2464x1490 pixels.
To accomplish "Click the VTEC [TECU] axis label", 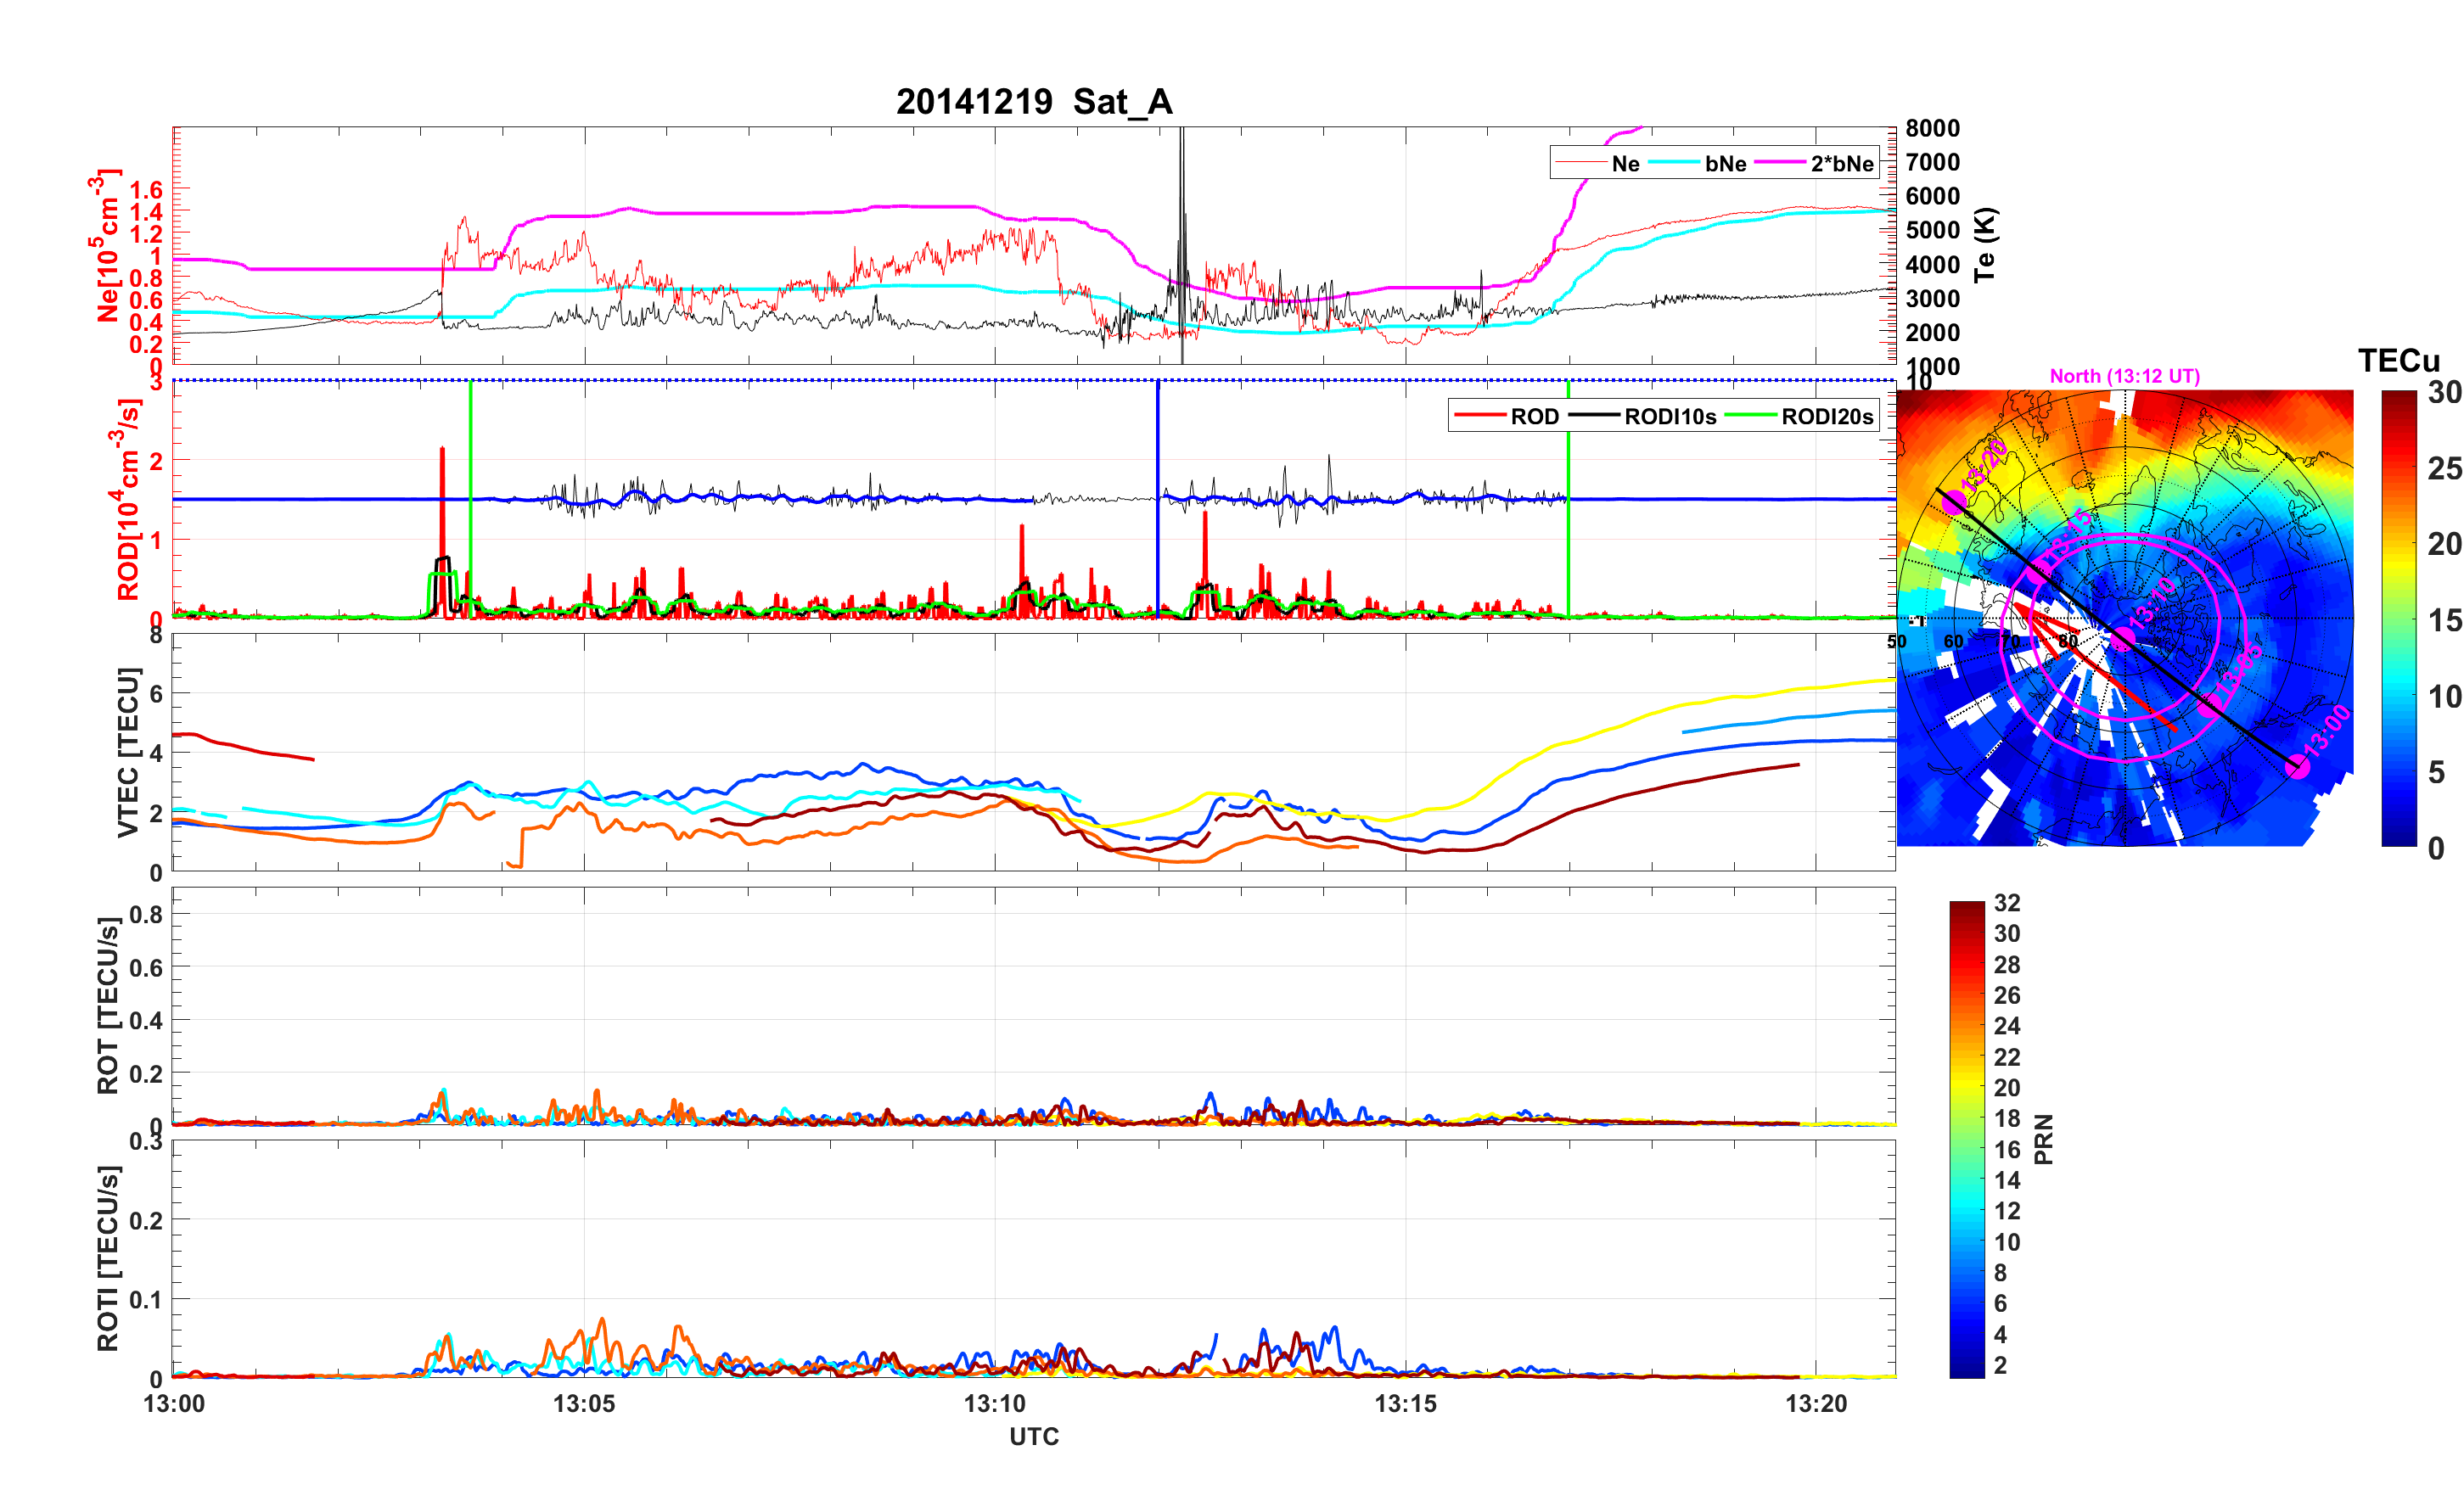I will click(x=127, y=752).
